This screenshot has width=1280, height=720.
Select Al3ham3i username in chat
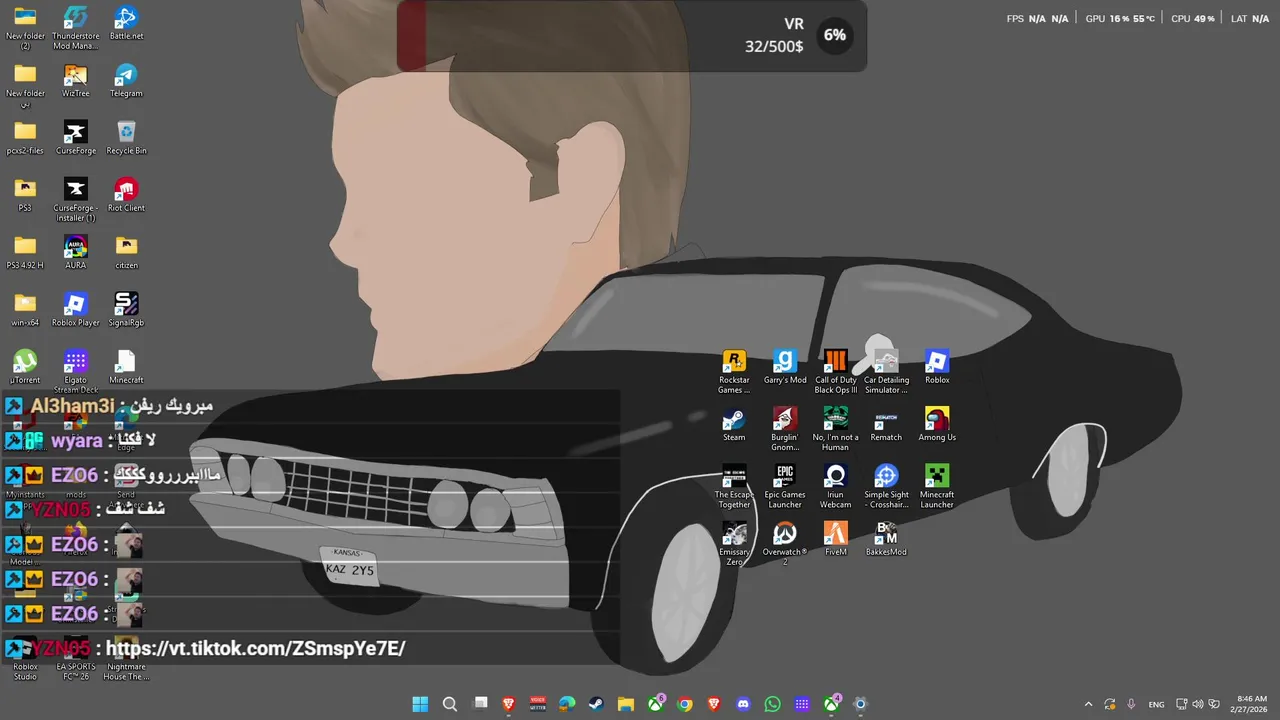pos(72,406)
